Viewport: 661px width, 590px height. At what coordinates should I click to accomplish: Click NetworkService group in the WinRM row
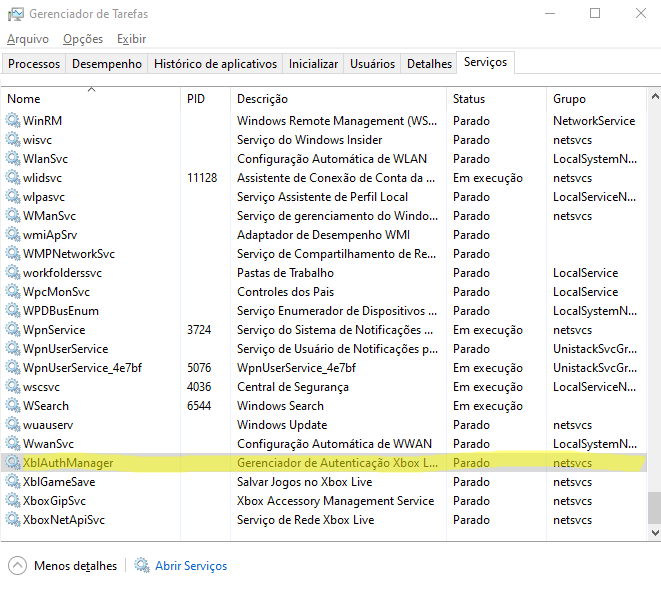coord(594,121)
